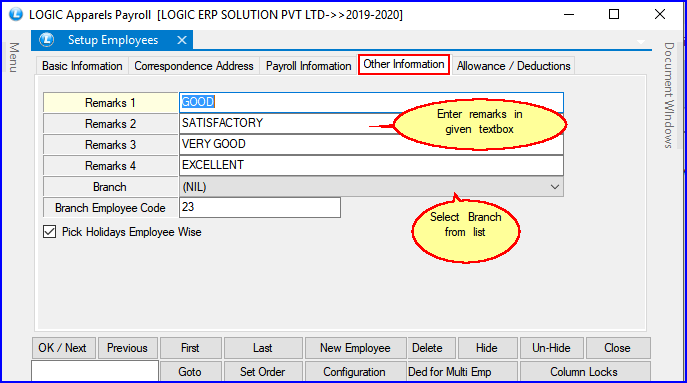Click the Remarks 4 field with EXCELLENT
The image size is (687, 383).
(x=371, y=165)
